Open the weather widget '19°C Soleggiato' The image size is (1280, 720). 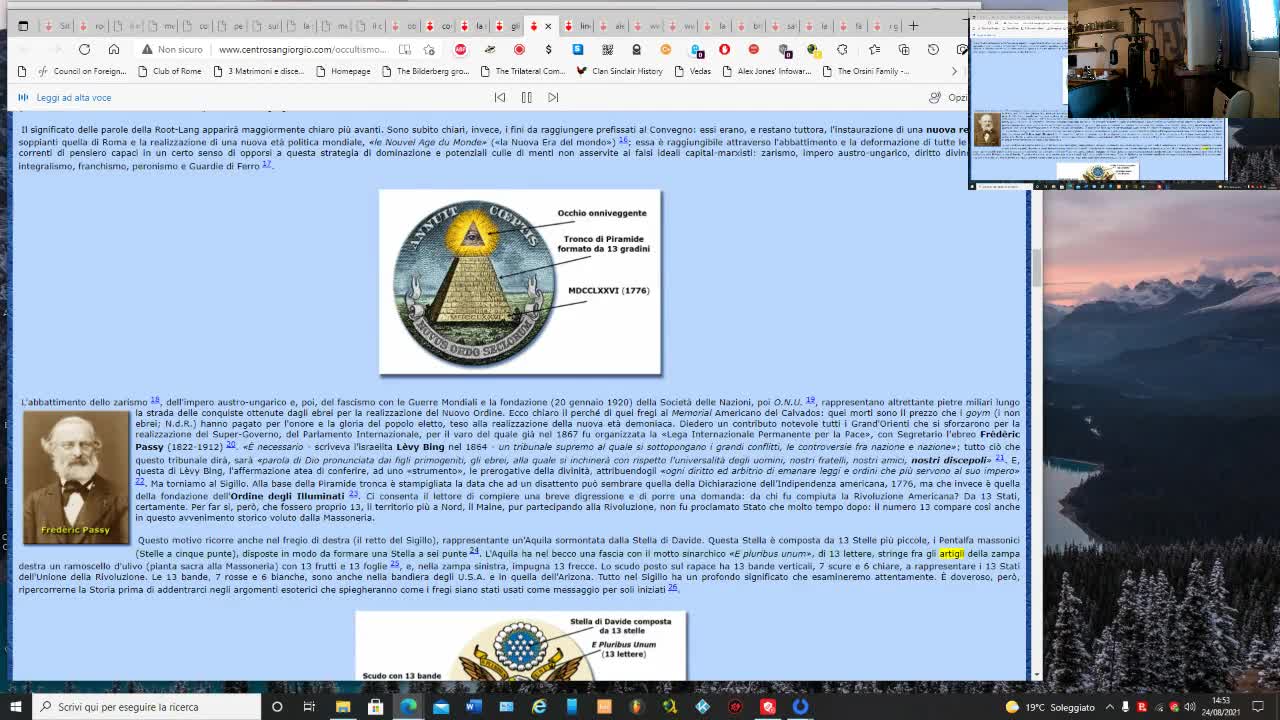(1050, 707)
